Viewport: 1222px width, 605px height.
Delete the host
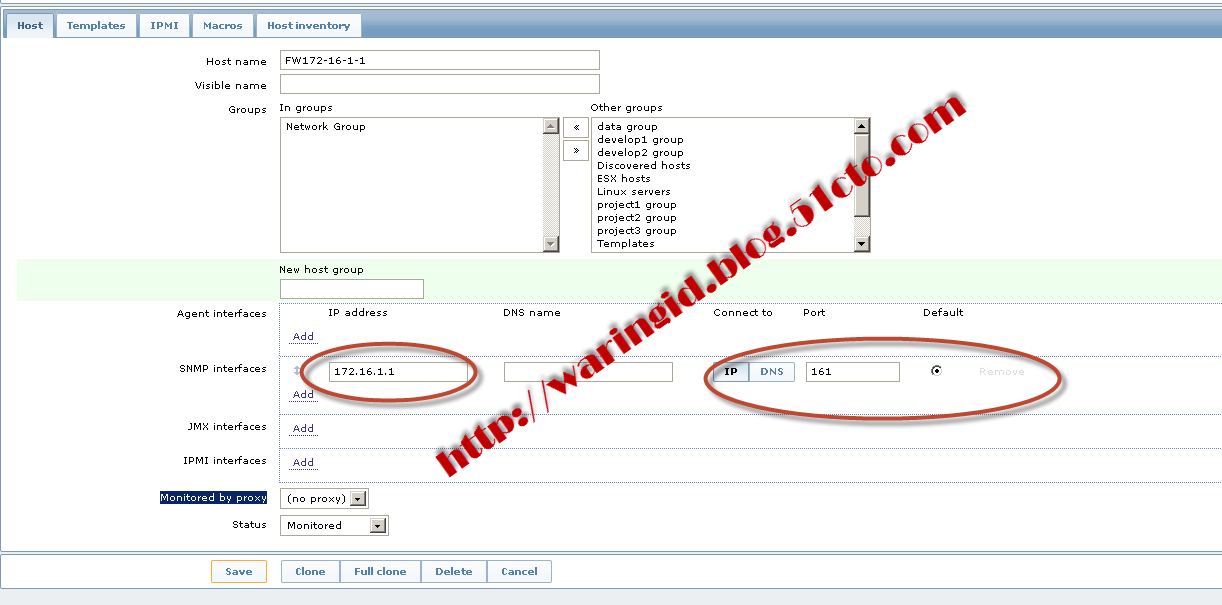[x=454, y=572]
